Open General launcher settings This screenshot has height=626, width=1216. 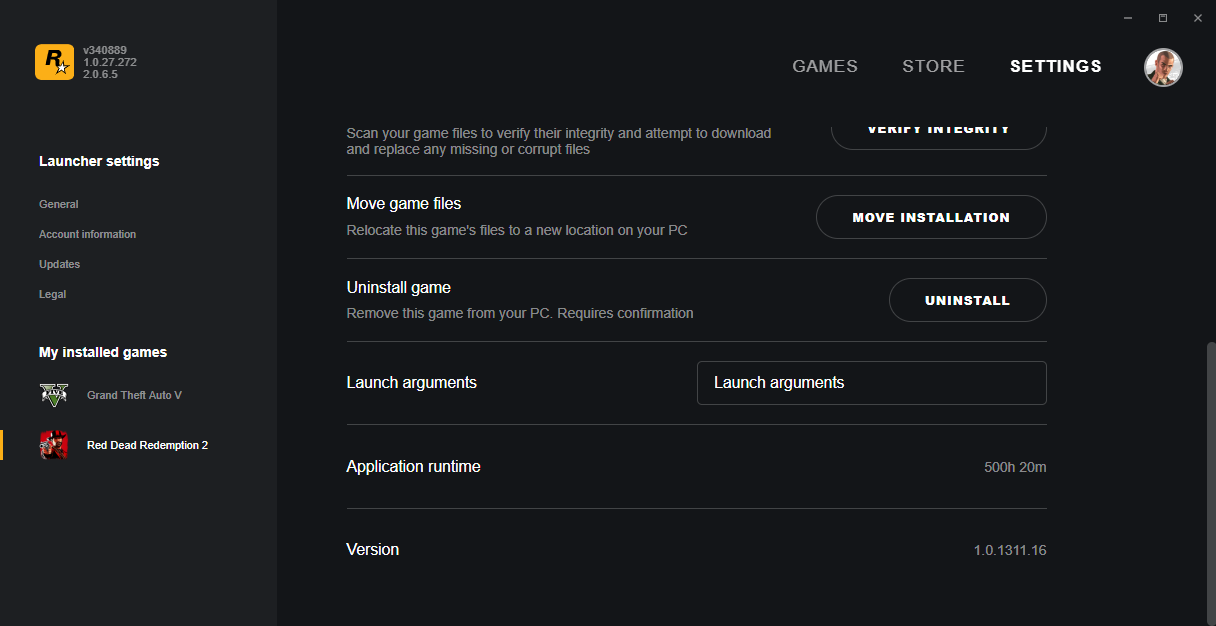[59, 204]
